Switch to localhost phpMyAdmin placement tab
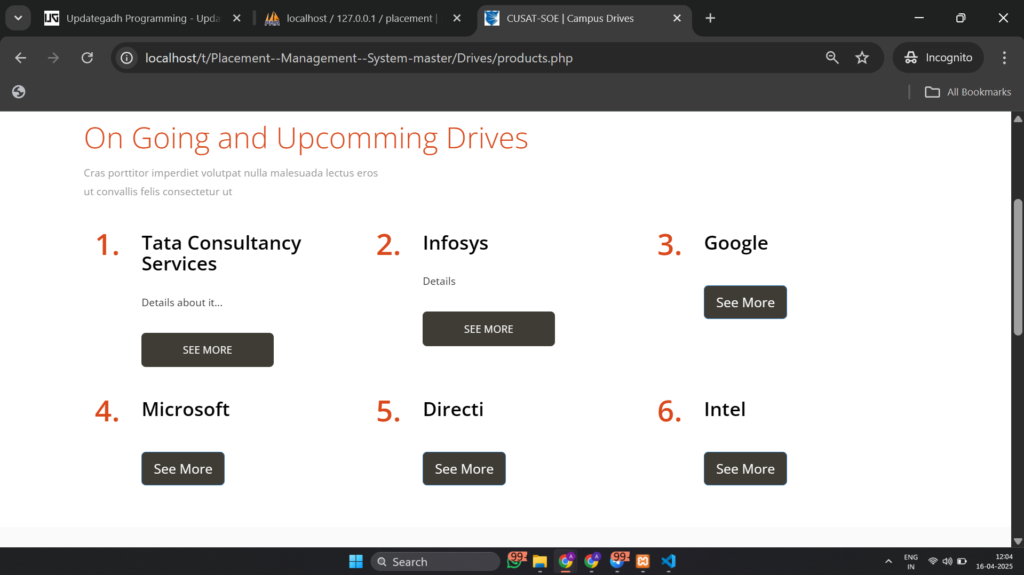 click(360, 18)
